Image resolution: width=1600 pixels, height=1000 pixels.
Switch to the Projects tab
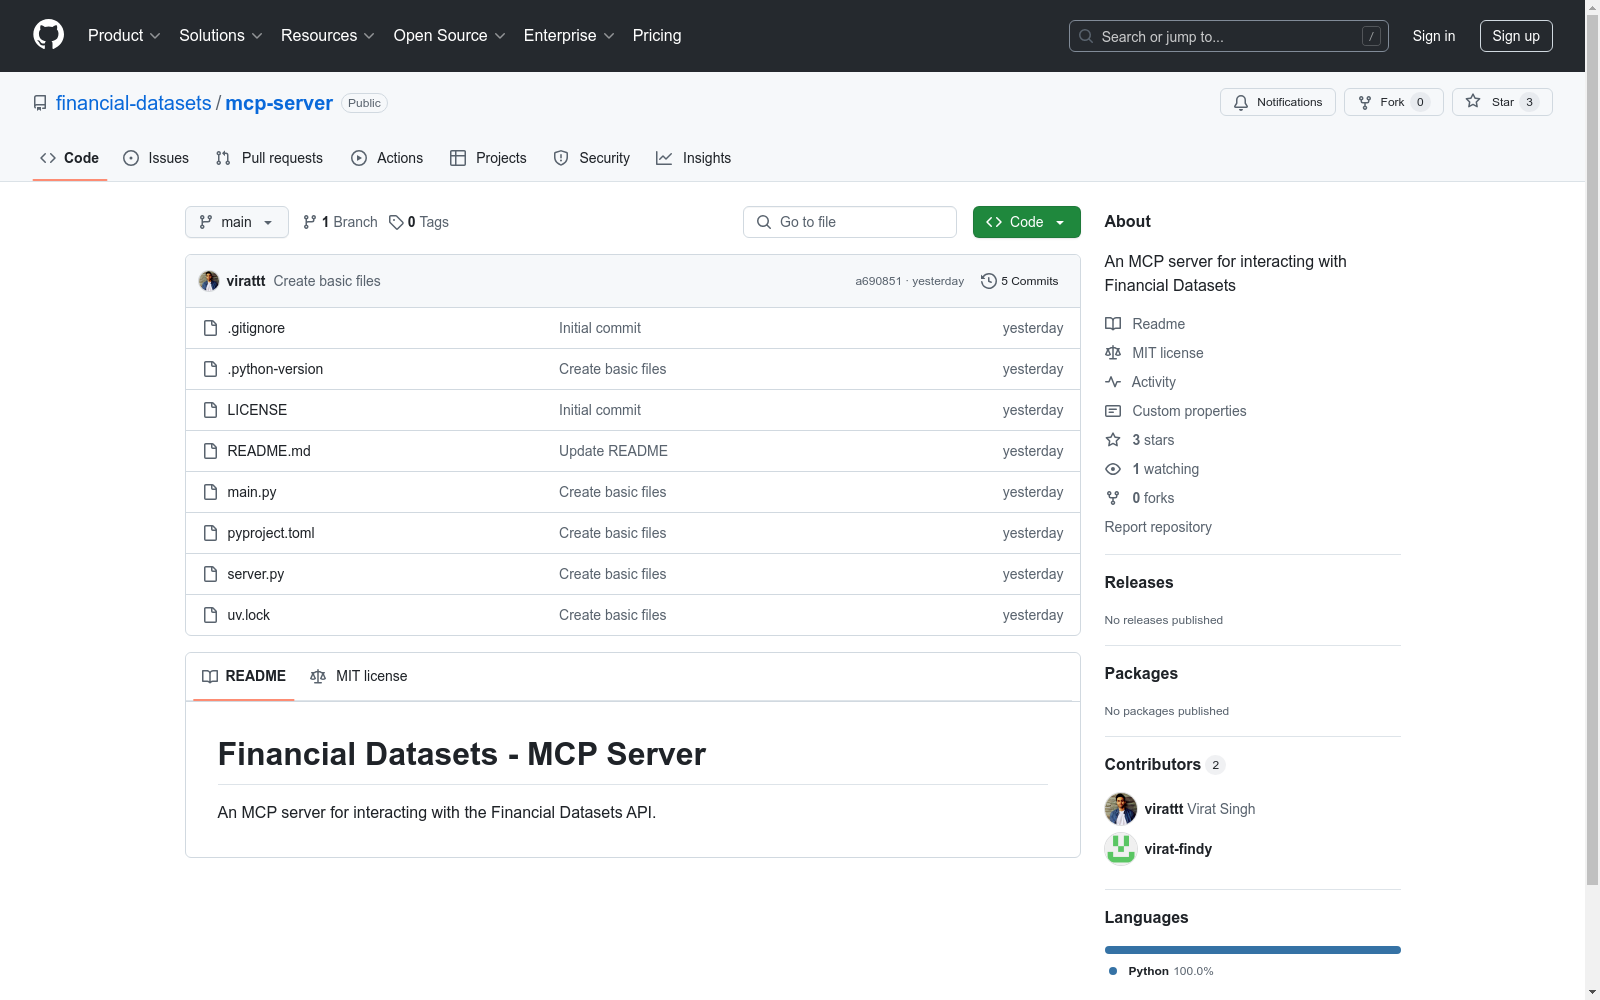(488, 158)
